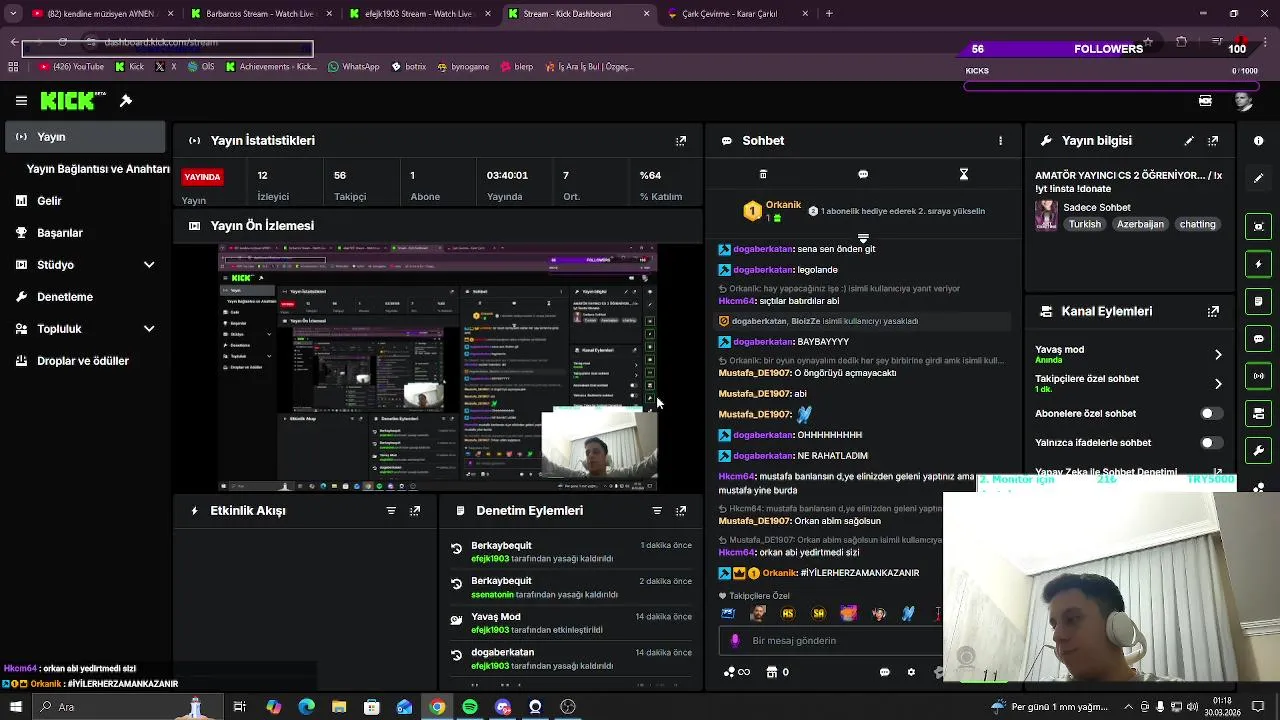
Task: Click the stream preview thumbnail
Action: click(x=438, y=367)
